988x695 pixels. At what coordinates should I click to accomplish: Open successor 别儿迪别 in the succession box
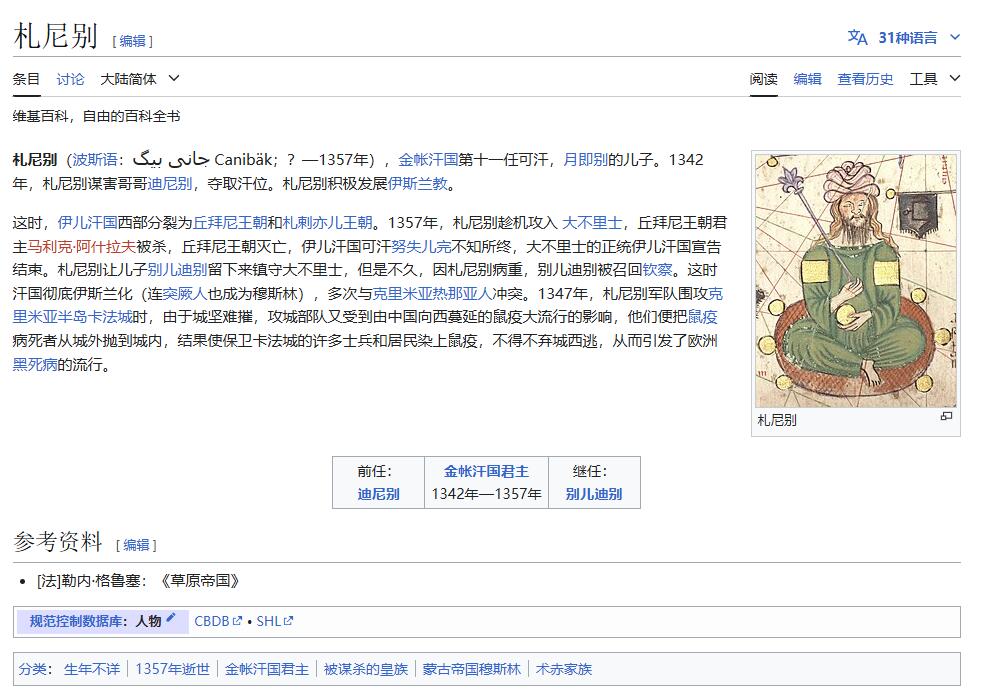coord(594,494)
